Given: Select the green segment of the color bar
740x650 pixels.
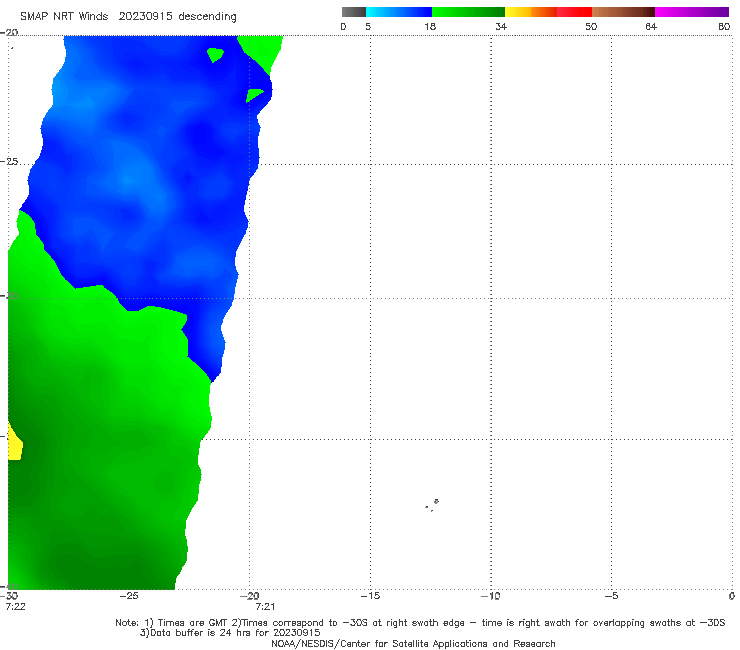Looking at the screenshot, I should [x=468, y=12].
